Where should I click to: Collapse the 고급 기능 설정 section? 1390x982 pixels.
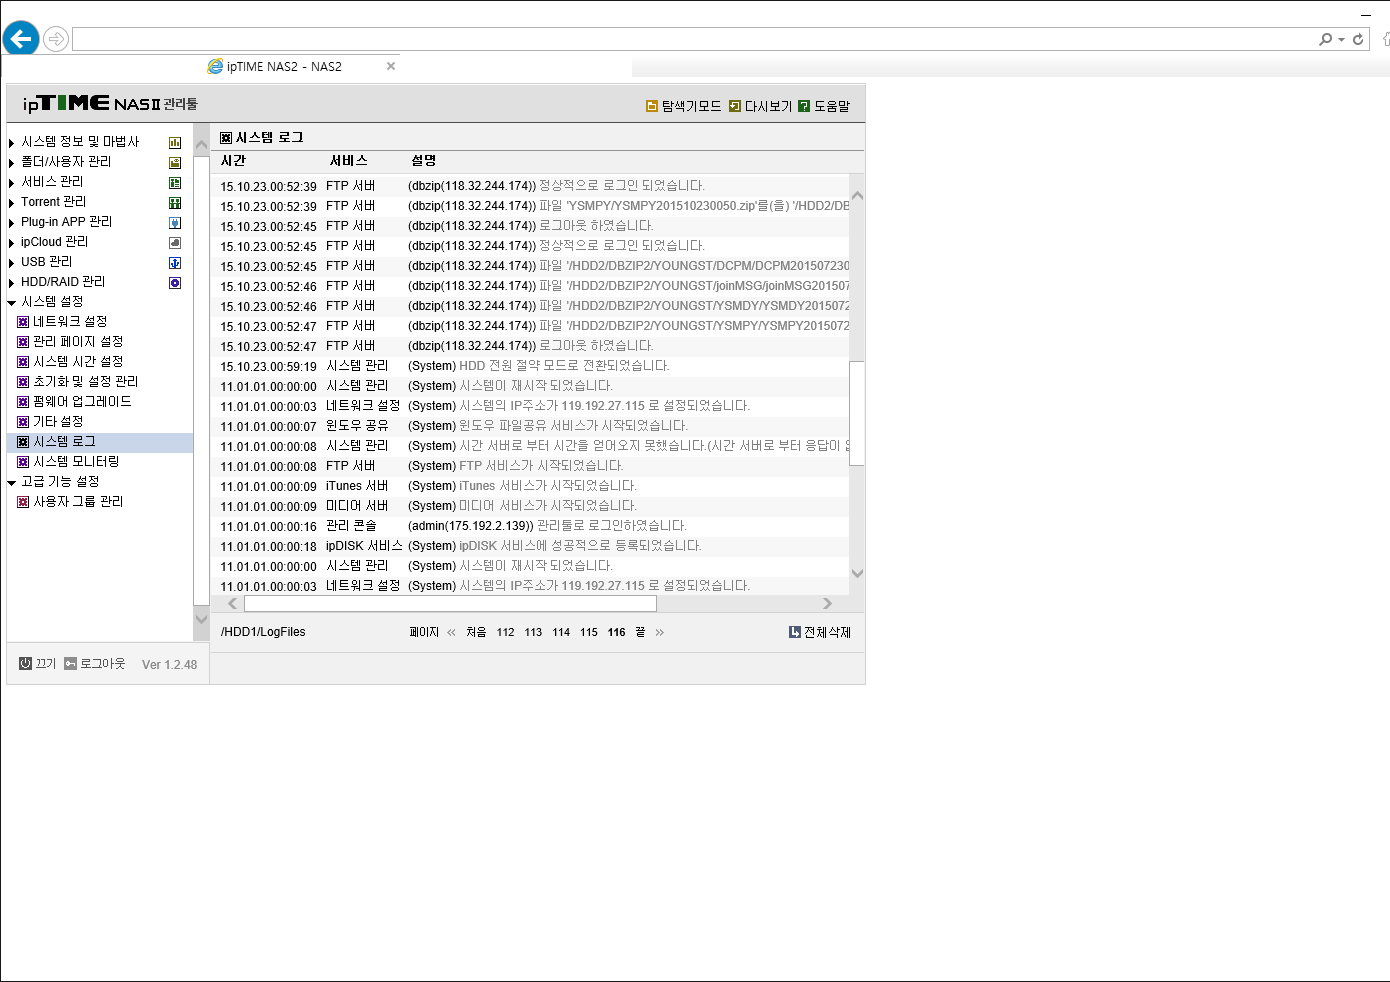12,482
